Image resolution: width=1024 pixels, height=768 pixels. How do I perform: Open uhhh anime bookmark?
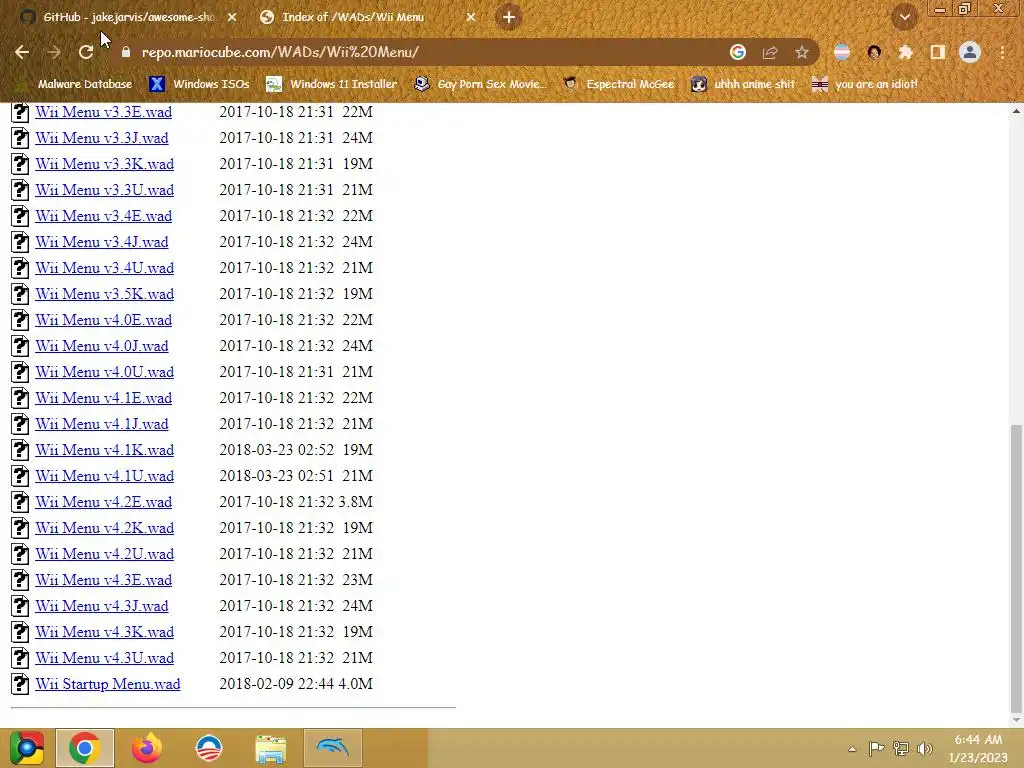click(x=744, y=84)
